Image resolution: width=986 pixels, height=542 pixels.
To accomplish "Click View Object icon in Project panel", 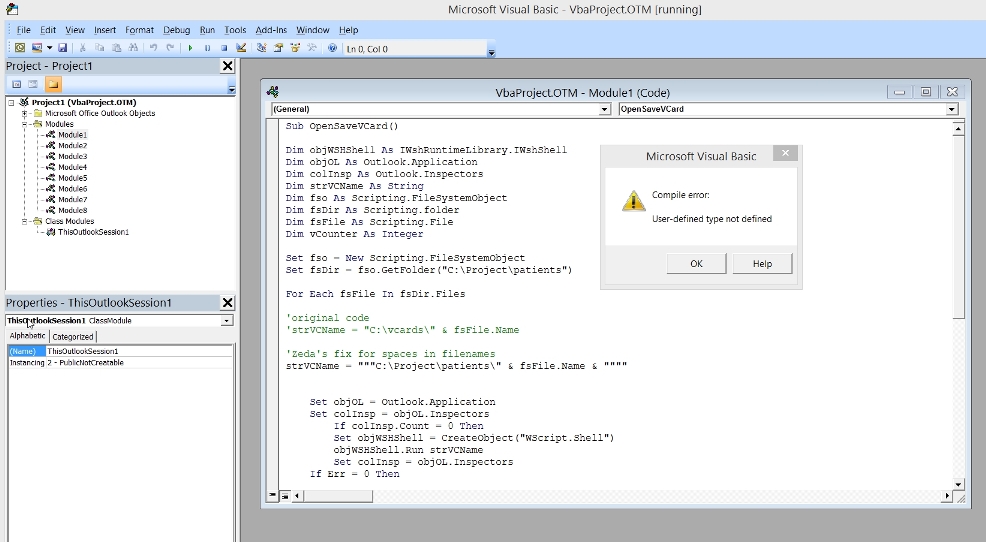I will (33, 84).
